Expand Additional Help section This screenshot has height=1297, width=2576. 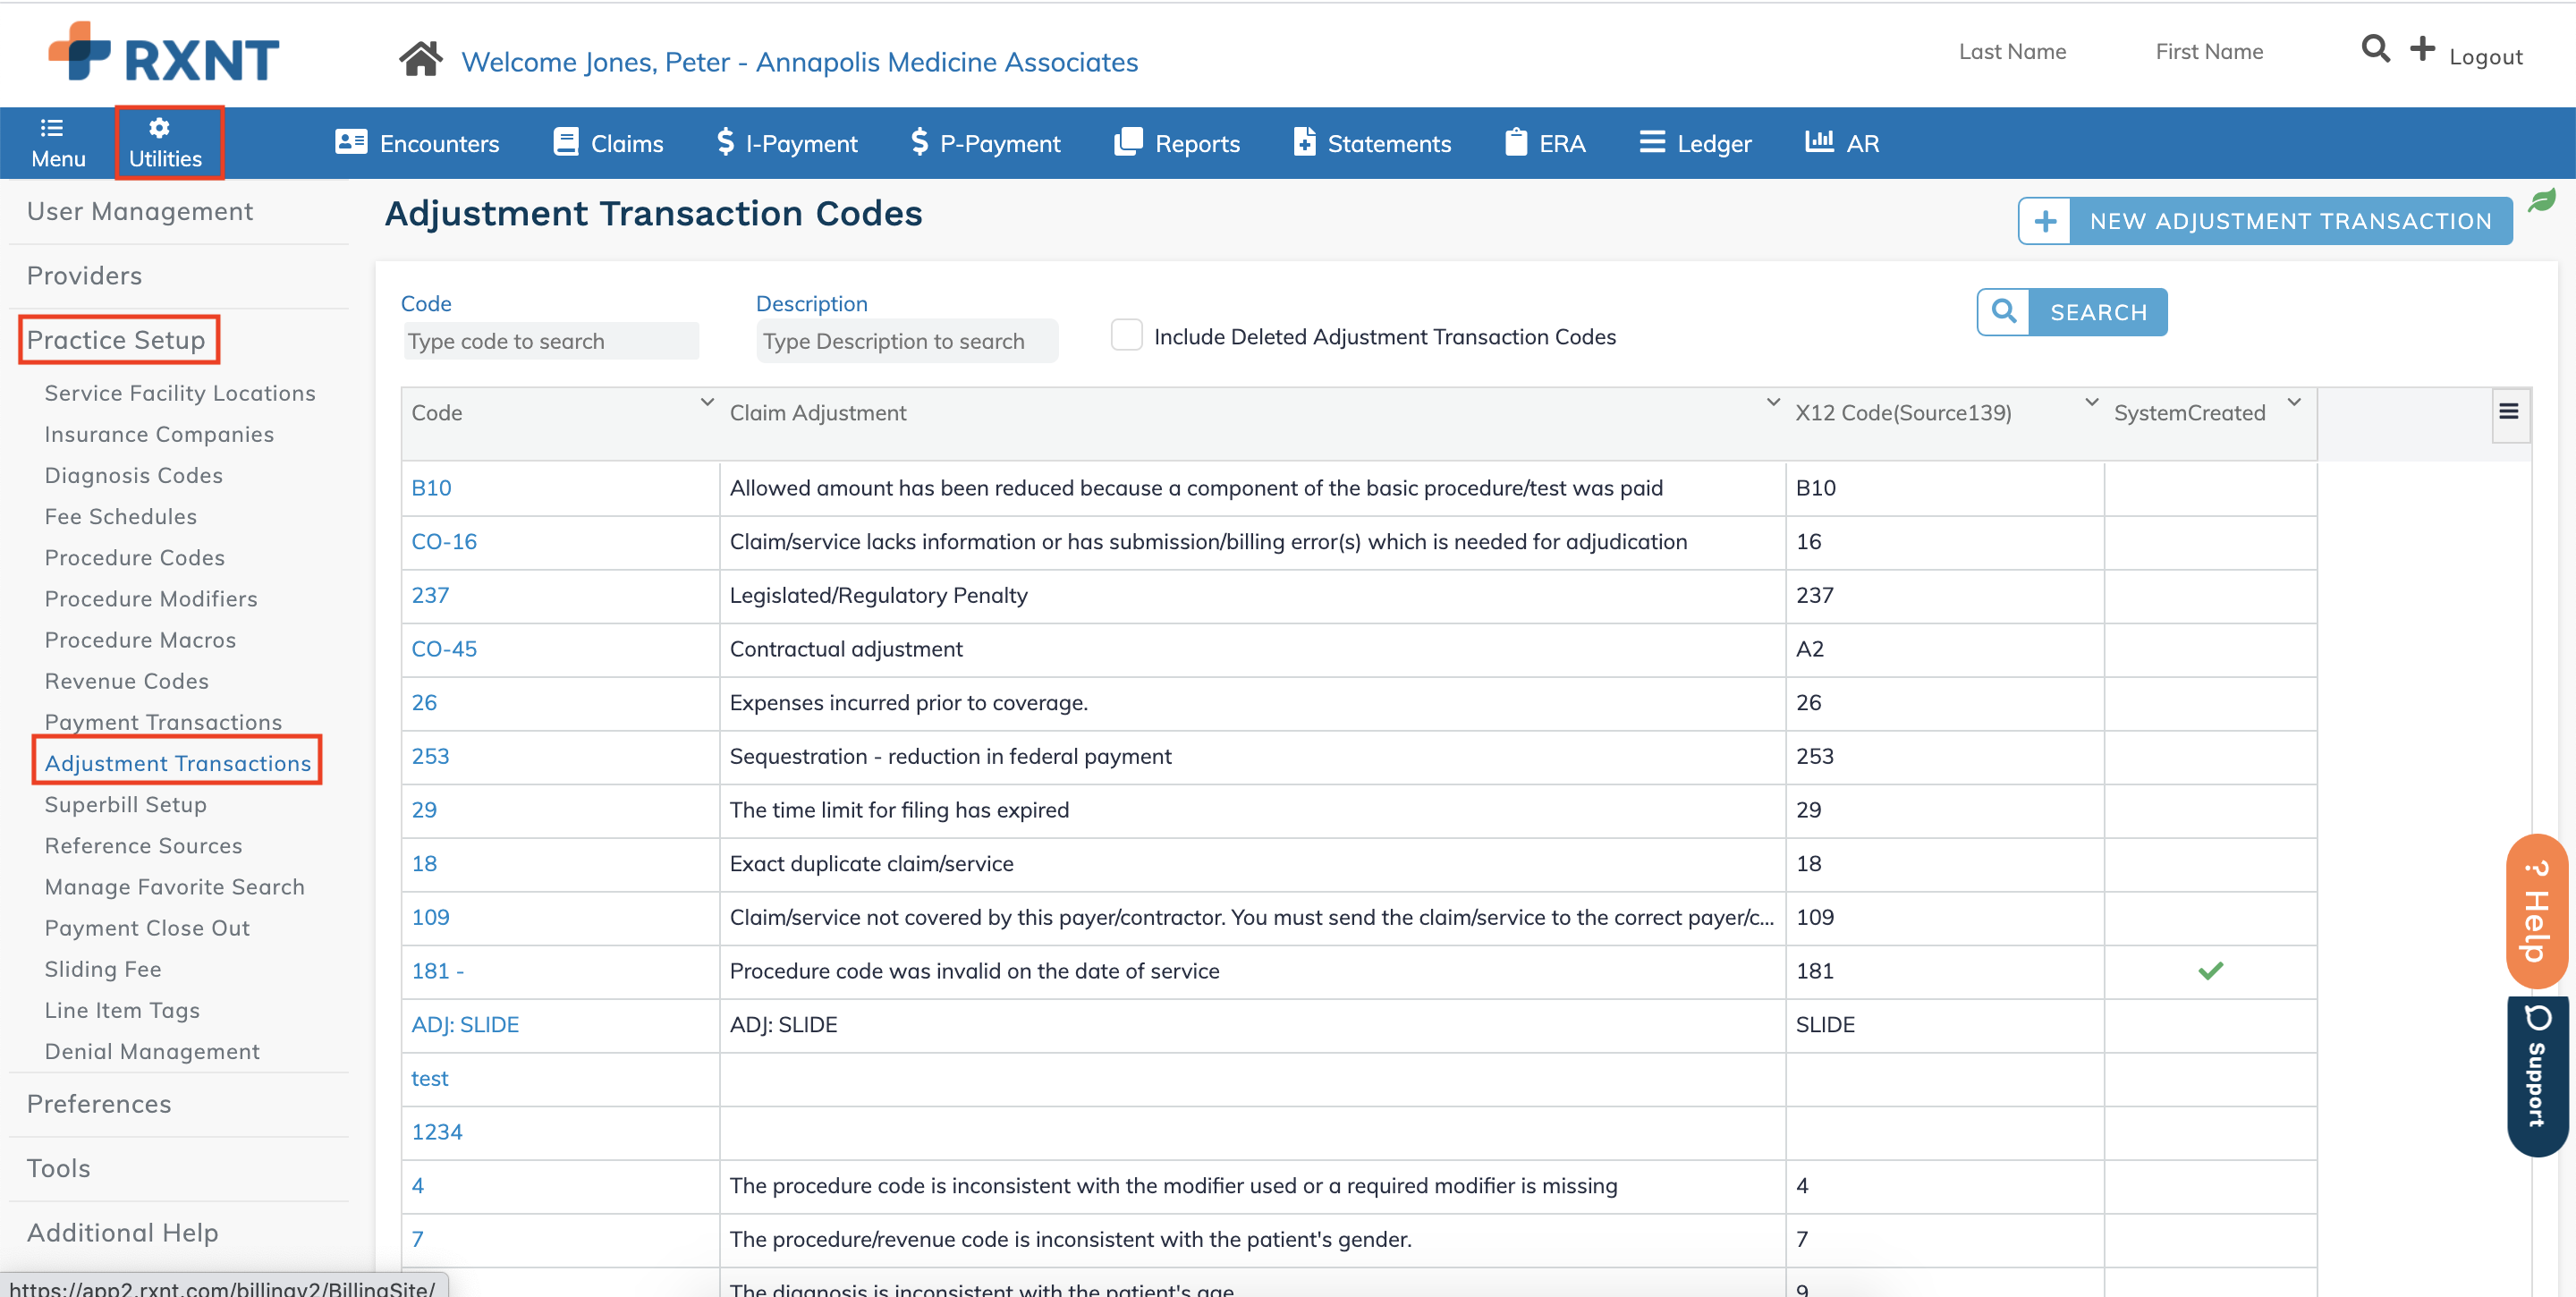123,1232
